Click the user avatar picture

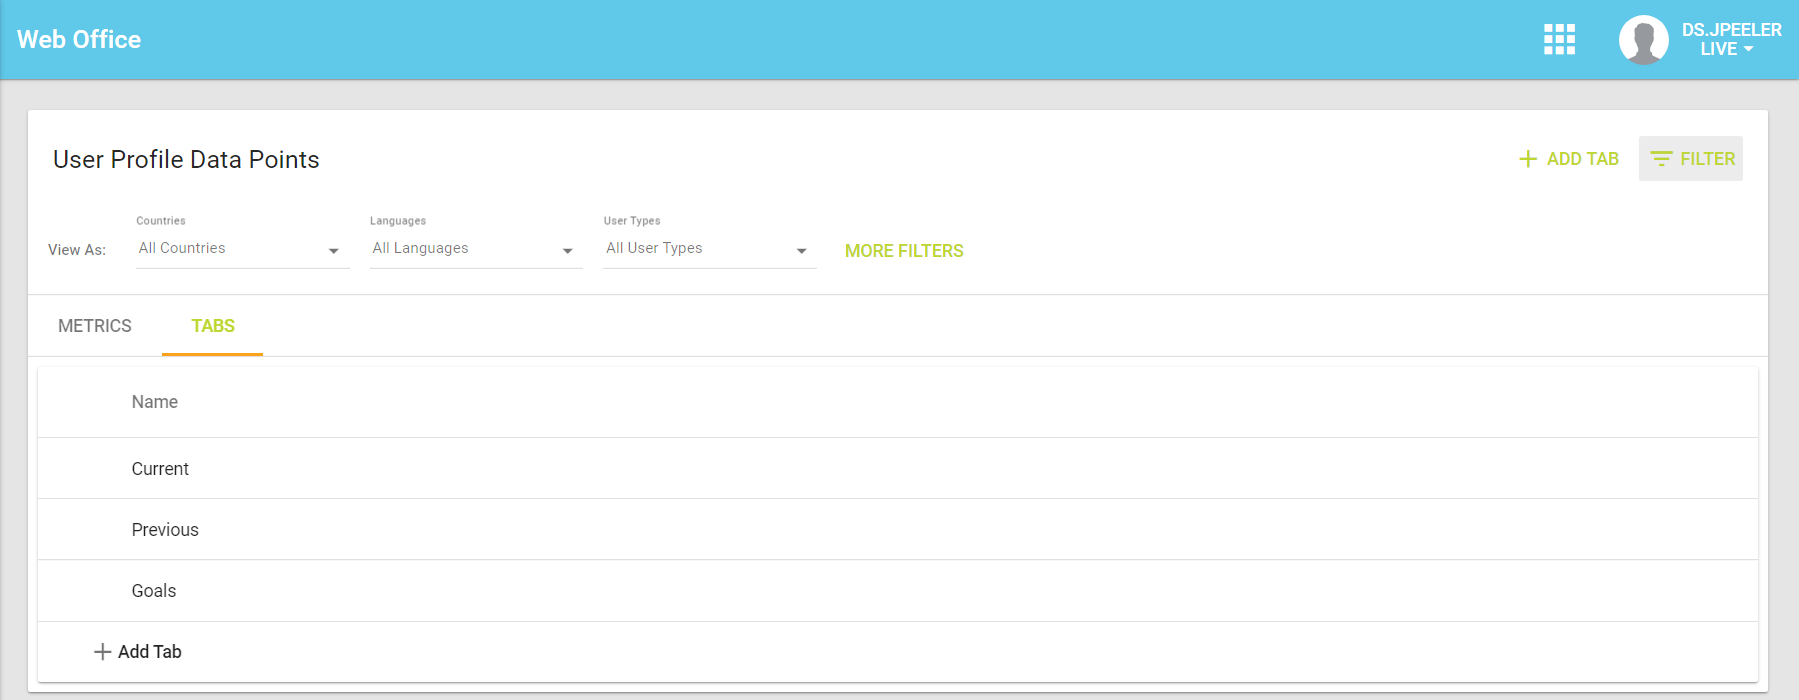point(1643,40)
